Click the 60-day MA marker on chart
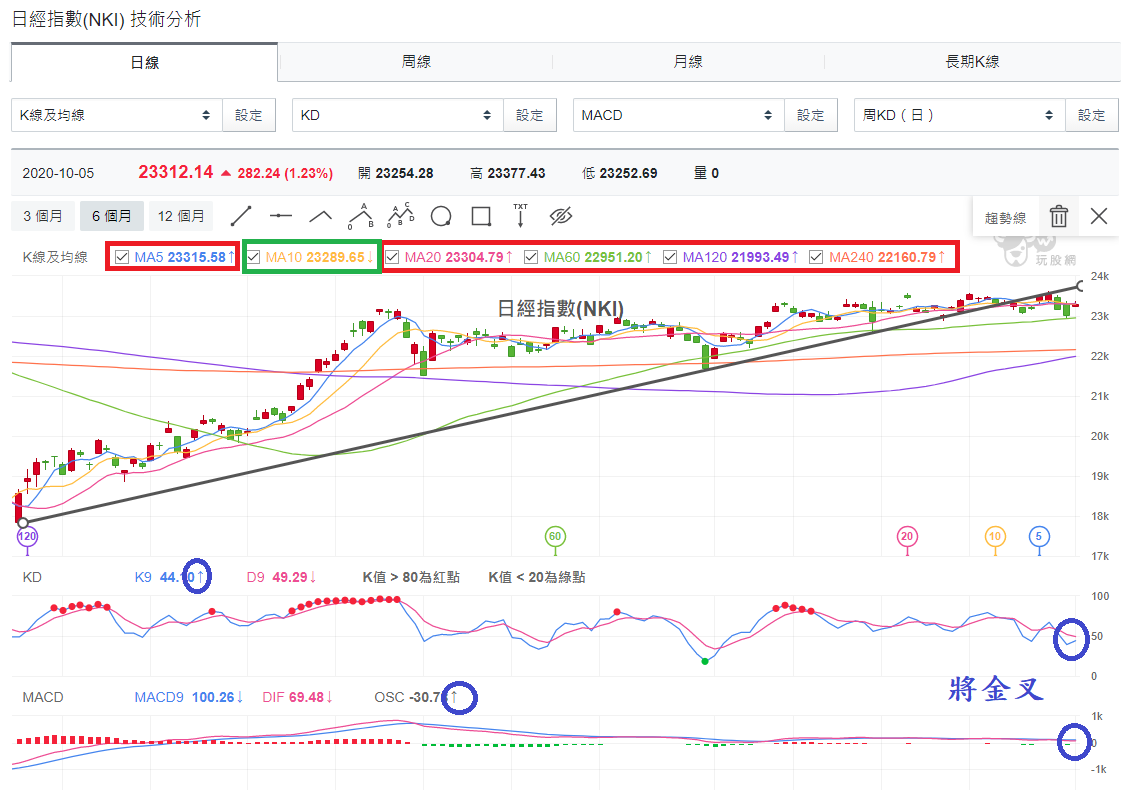Image resolution: width=1141 pixels, height=790 pixels. [x=555, y=537]
